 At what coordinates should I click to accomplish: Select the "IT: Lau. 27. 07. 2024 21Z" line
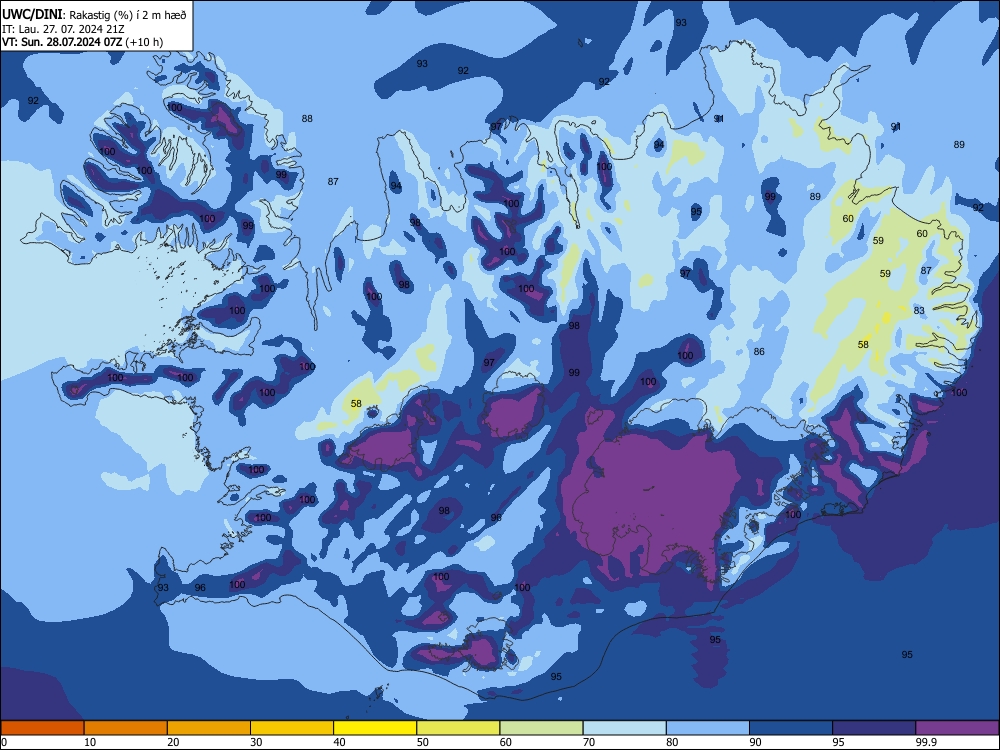62,29
